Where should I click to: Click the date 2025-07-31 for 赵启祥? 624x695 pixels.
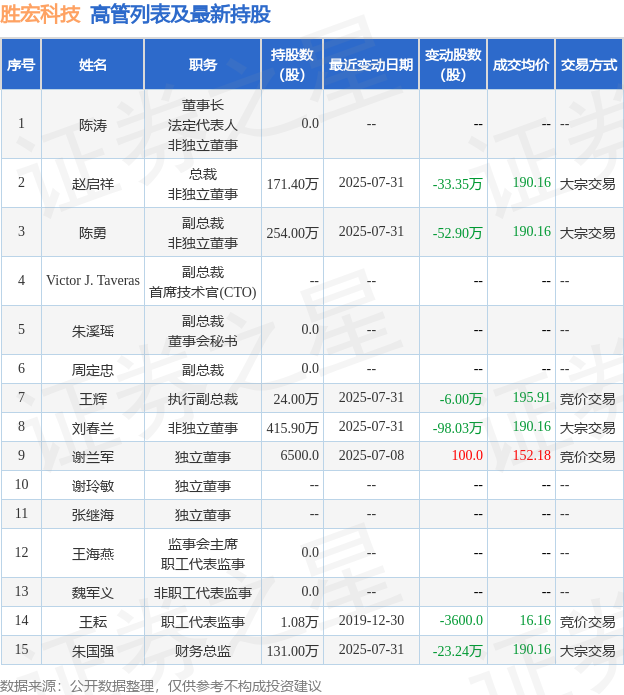tap(371, 182)
